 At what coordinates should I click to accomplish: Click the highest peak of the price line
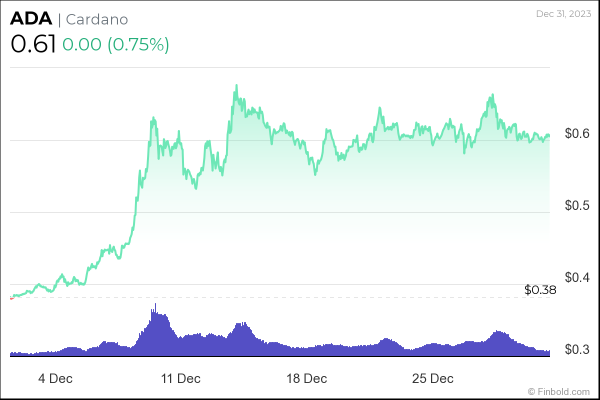(236, 87)
